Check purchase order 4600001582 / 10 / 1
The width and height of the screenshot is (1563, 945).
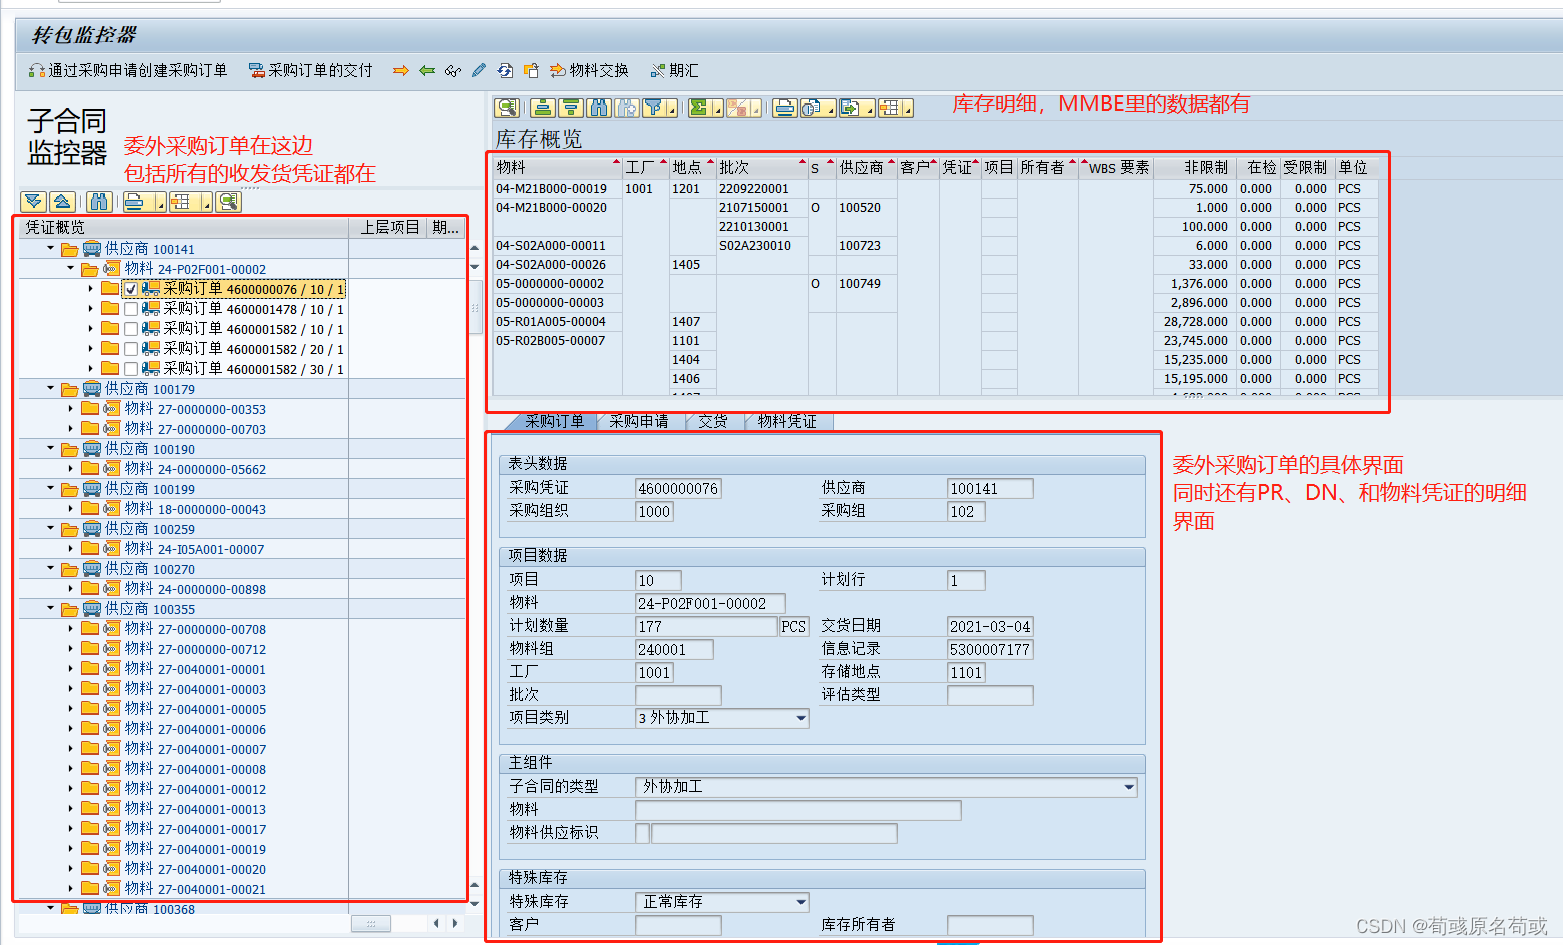pyautogui.click(x=131, y=329)
